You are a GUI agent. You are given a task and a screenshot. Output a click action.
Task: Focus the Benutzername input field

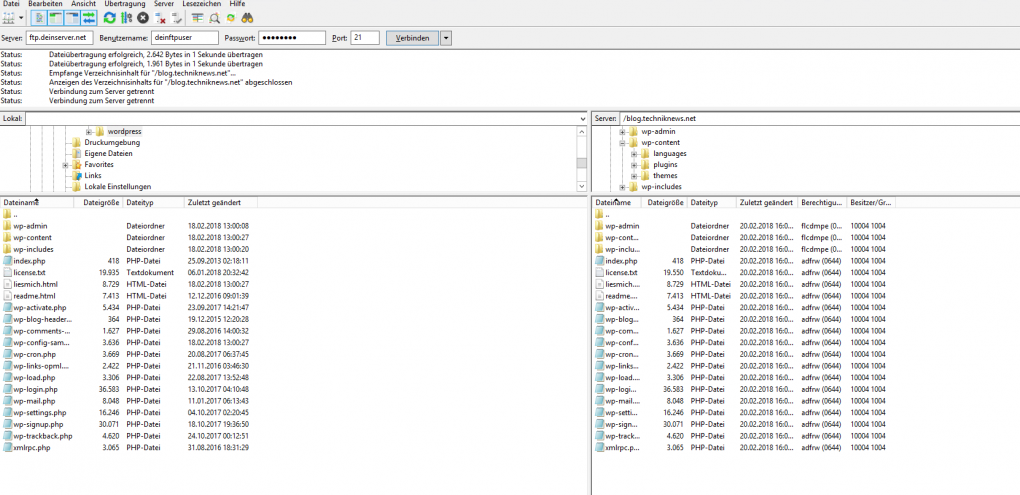185,38
